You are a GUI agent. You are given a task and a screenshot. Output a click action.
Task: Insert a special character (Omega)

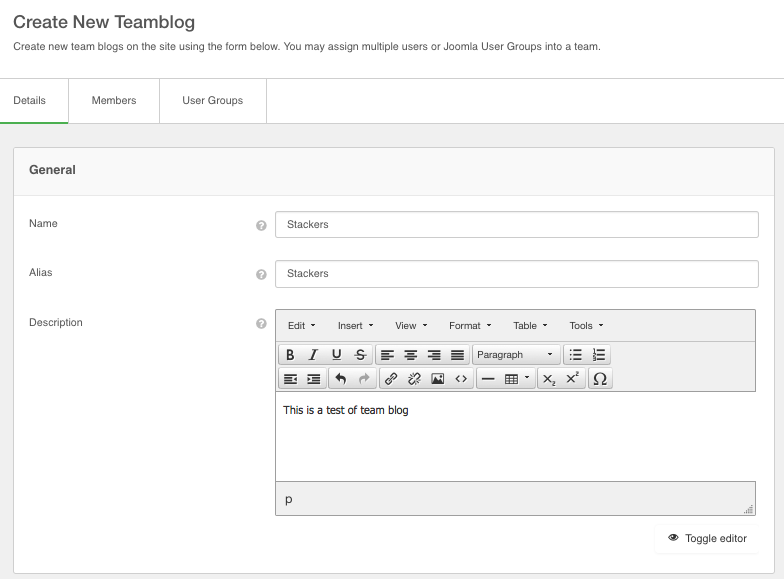pyautogui.click(x=600, y=378)
